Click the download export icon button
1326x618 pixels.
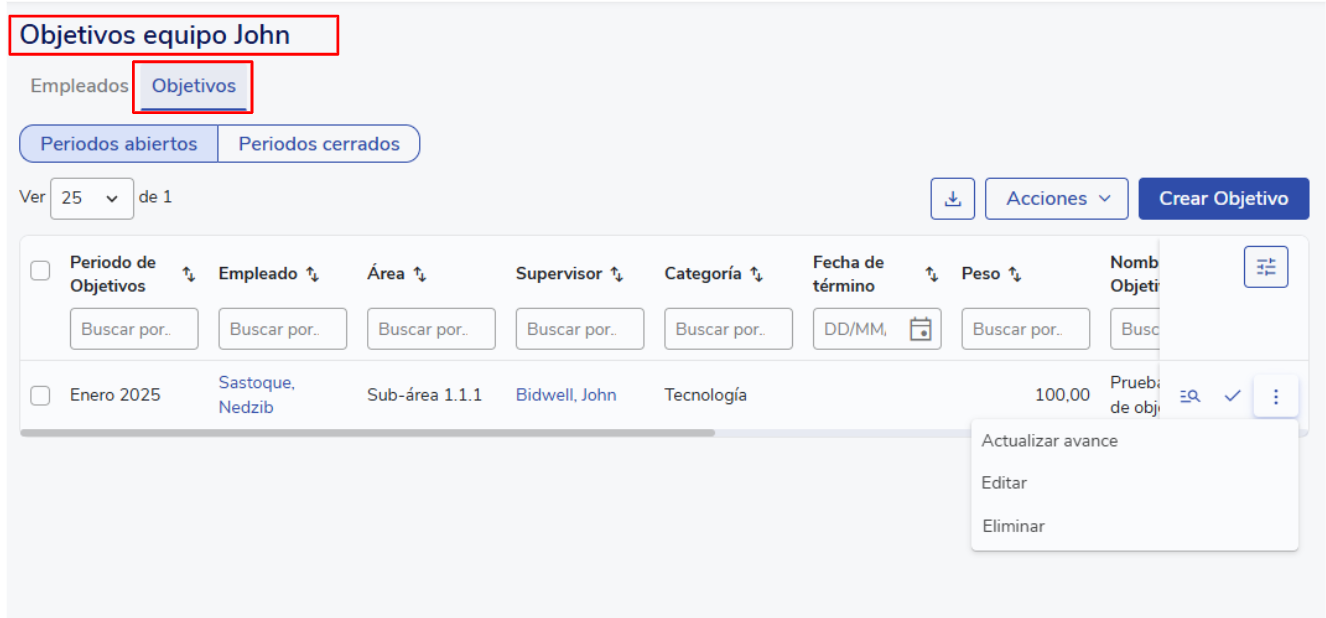(952, 198)
